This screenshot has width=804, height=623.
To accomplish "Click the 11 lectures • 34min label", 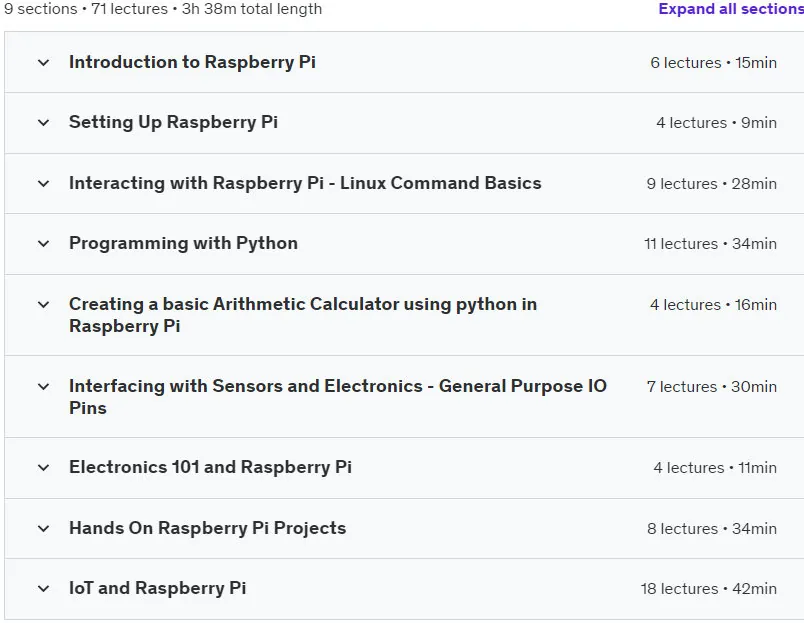I will [x=710, y=244].
